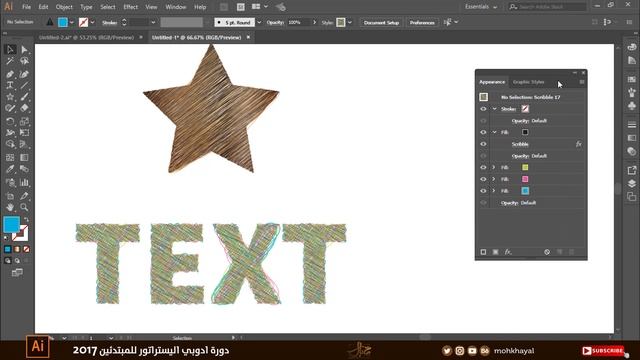Select the Selection tool arrow
Screen dimensions: 640x360
tap(10, 49)
